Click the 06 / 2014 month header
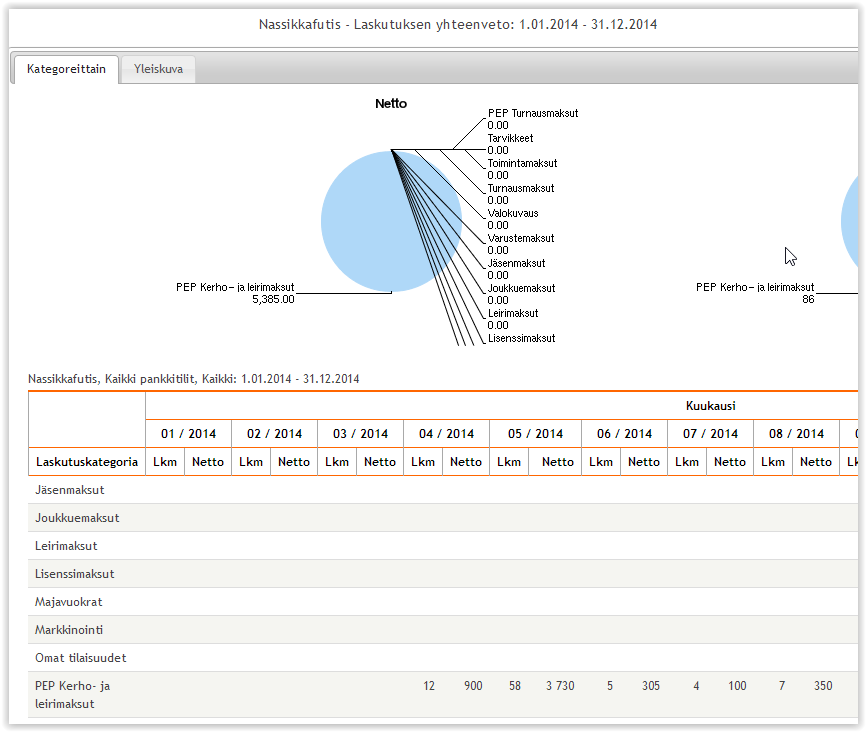Image resolution: width=866 pixels, height=732 pixels. click(624, 434)
